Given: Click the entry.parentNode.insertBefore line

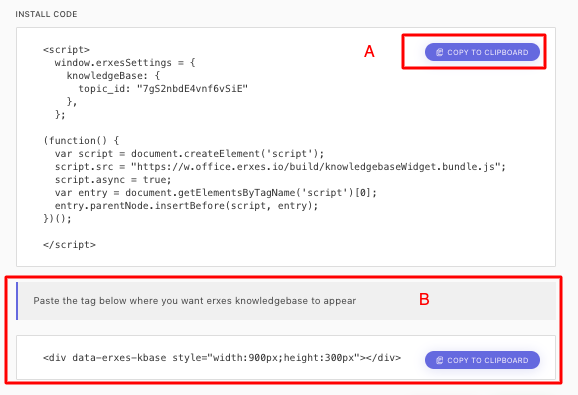Looking at the screenshot, I should pos(186,206).
